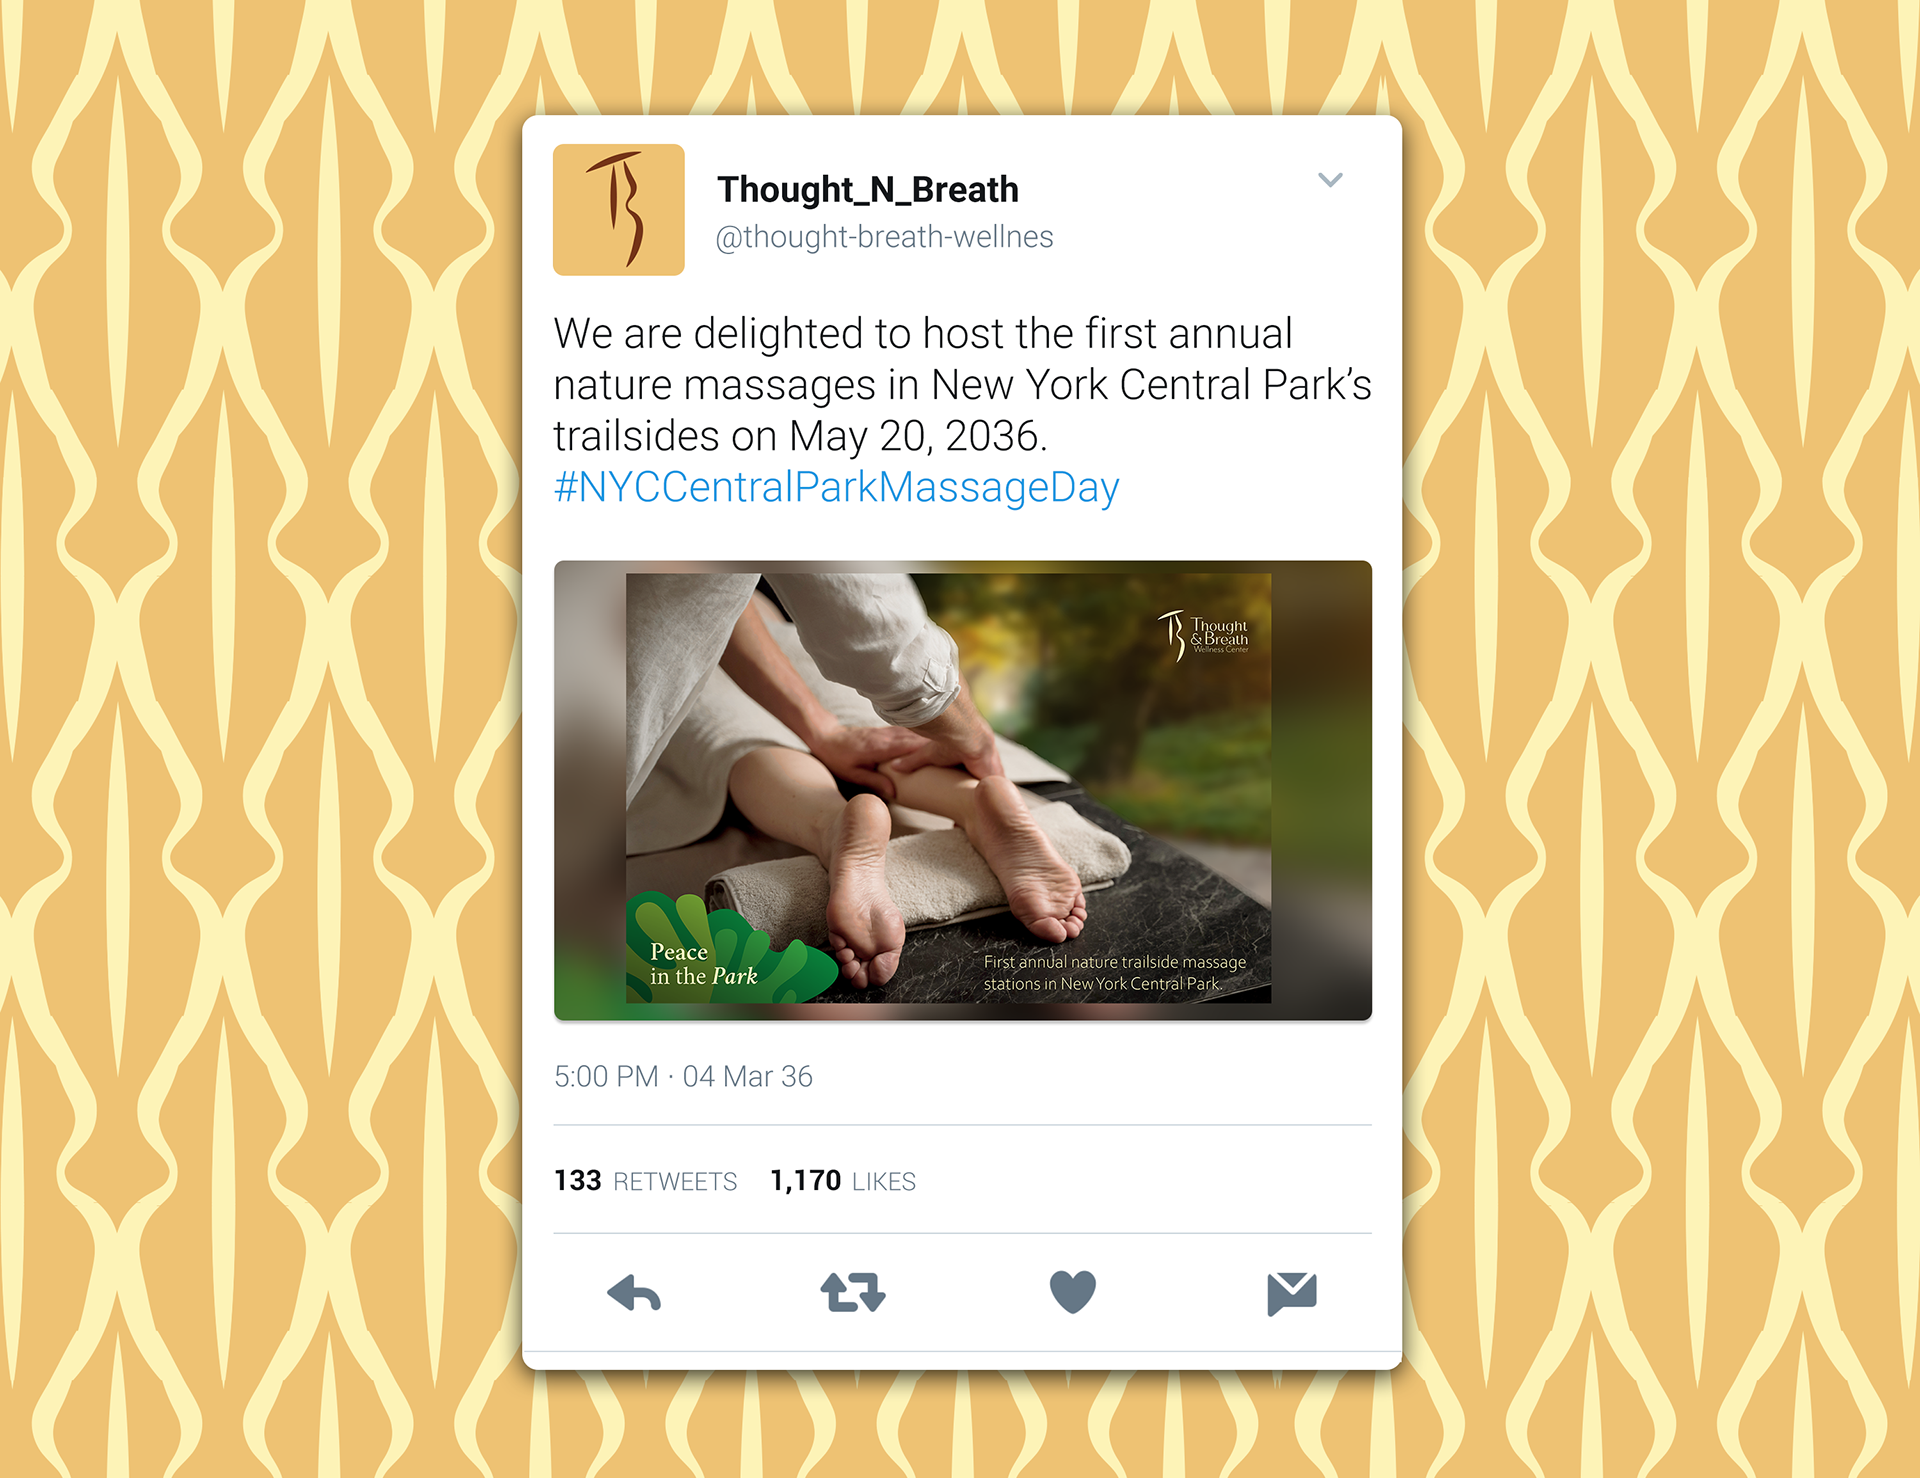Click the Thought & Breath logo in photo

(x=1203, y=635)
